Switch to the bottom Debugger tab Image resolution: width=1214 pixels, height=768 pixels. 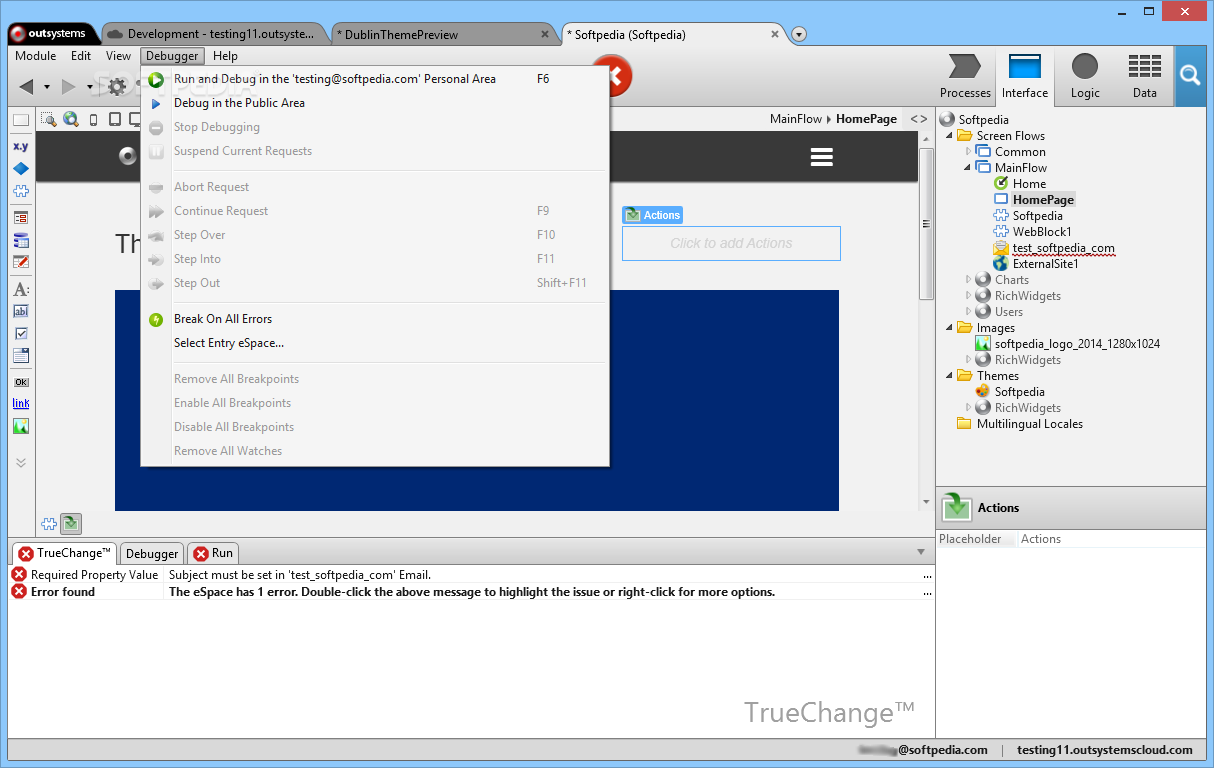pyautogui.click(x=152, y=553)
